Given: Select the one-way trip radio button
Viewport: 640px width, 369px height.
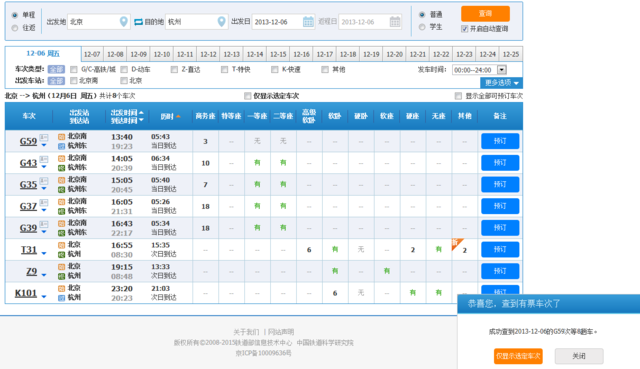Looking at the screenshot, I should pos(15,15).
